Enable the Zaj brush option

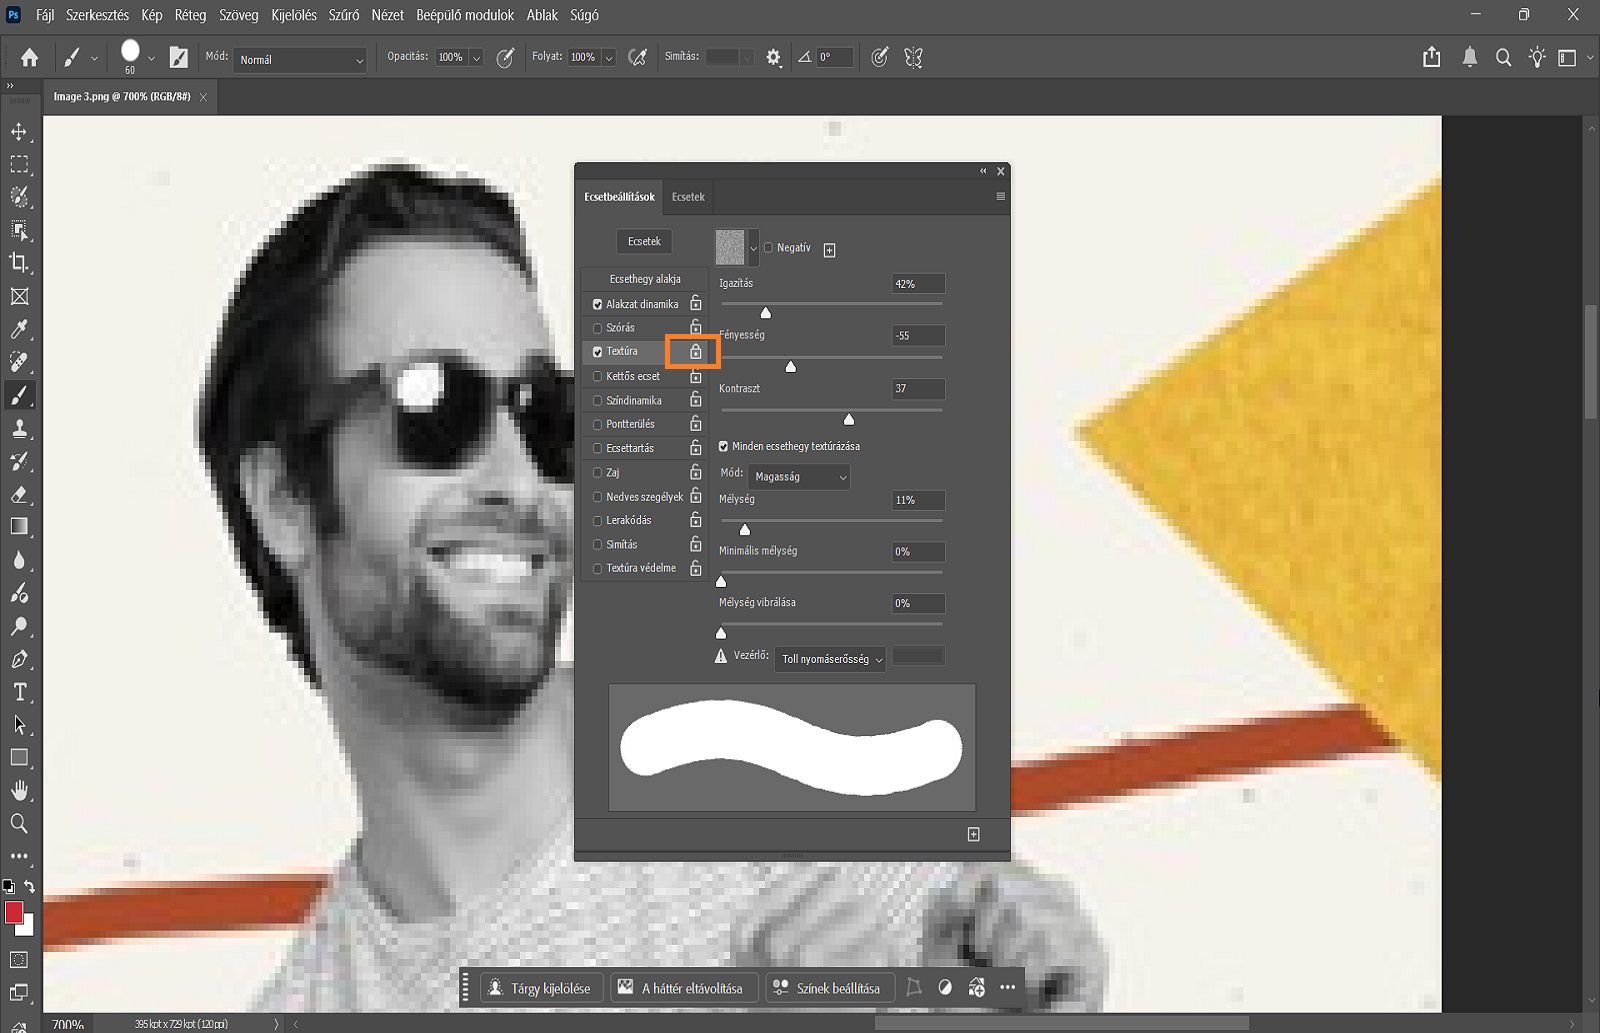[x=597, y=472]
